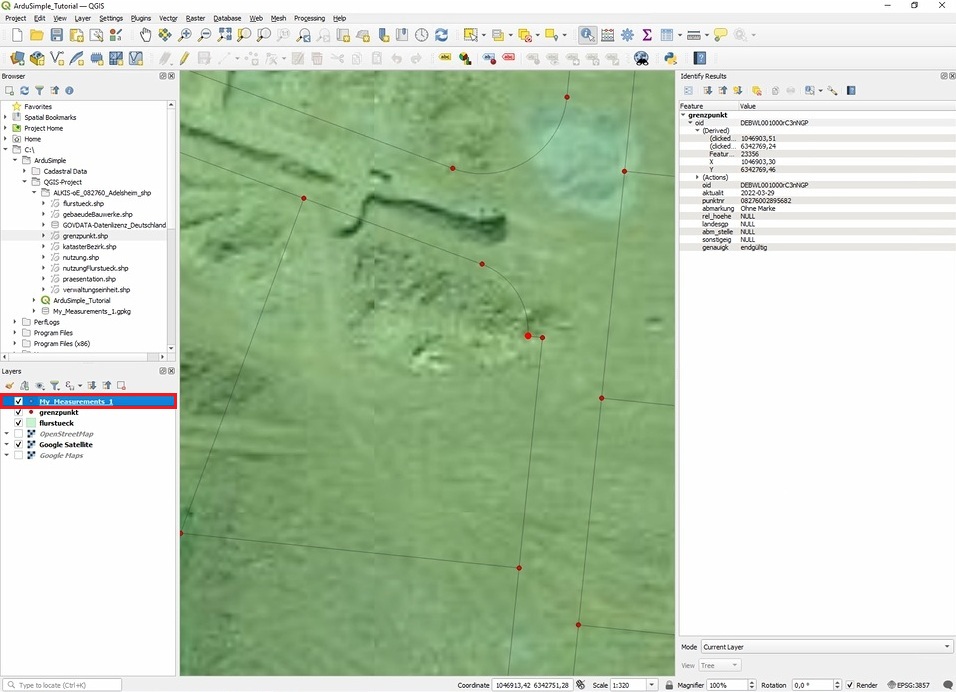Click the Open Project folder icon
The width and height of the screenshot is (956, 692).
click(36, 35)
